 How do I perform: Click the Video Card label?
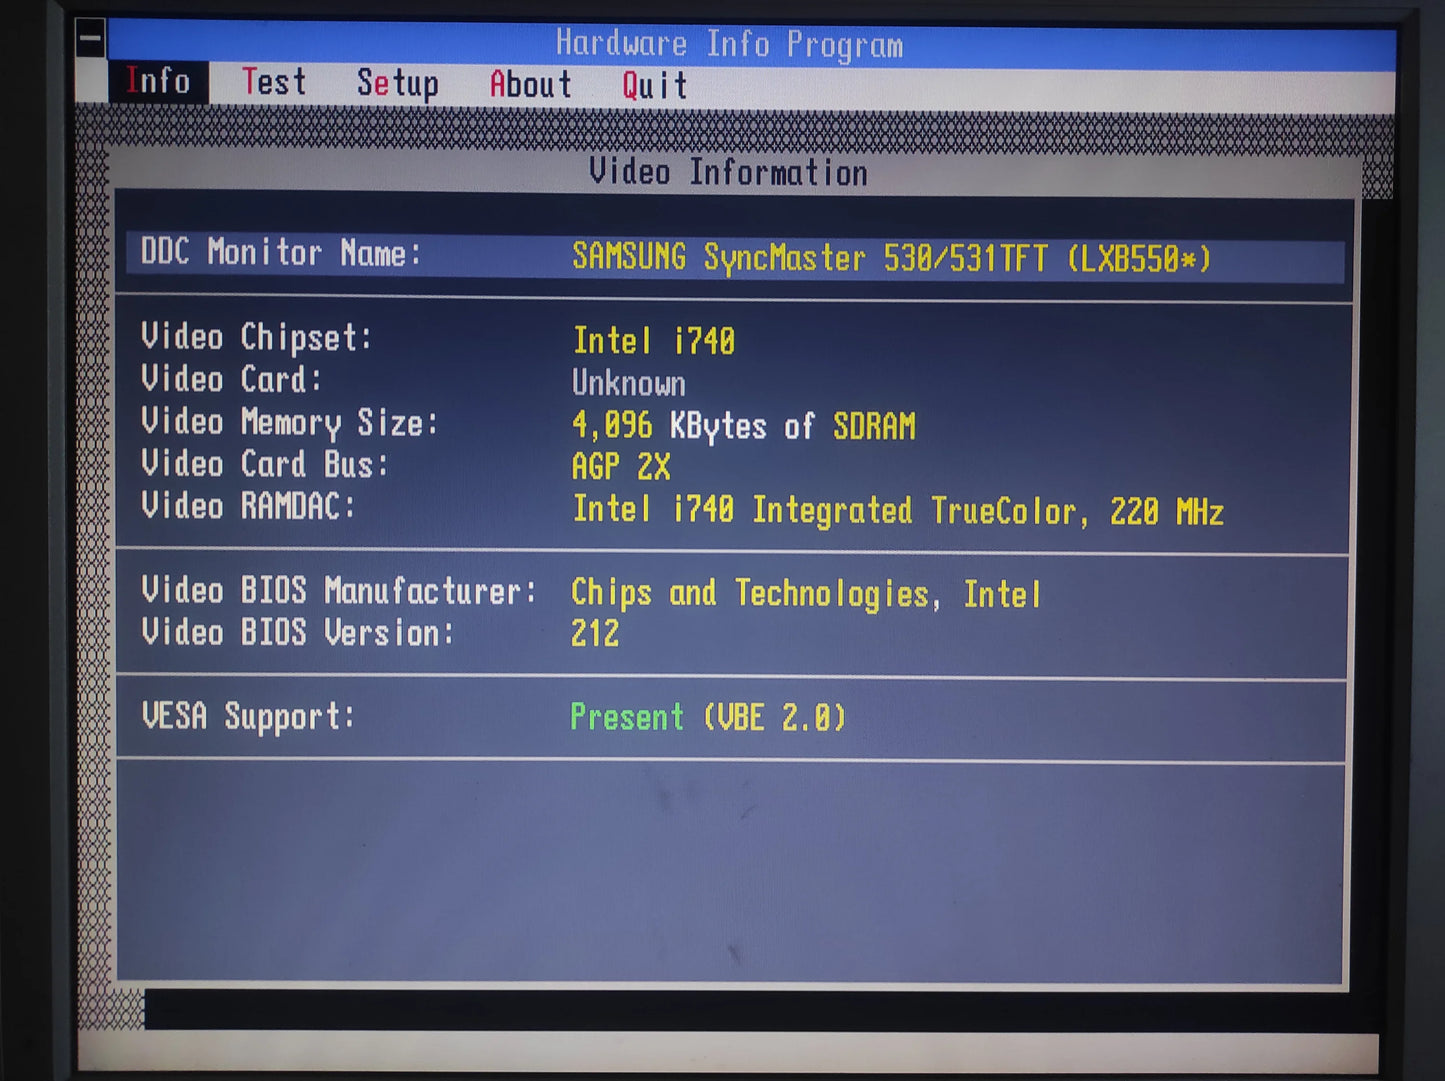(x=231, y=379)
